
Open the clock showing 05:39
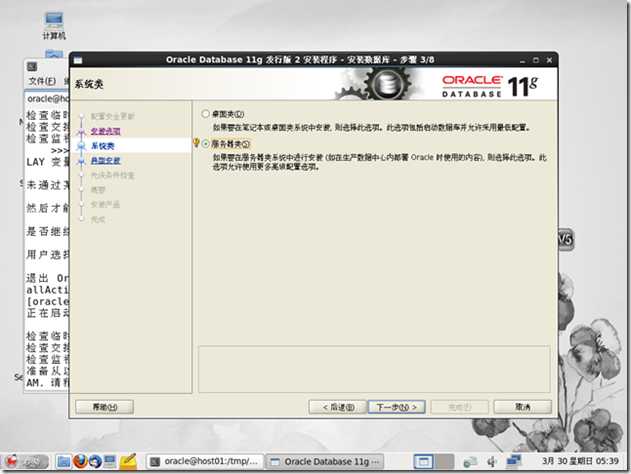(580, 461)
